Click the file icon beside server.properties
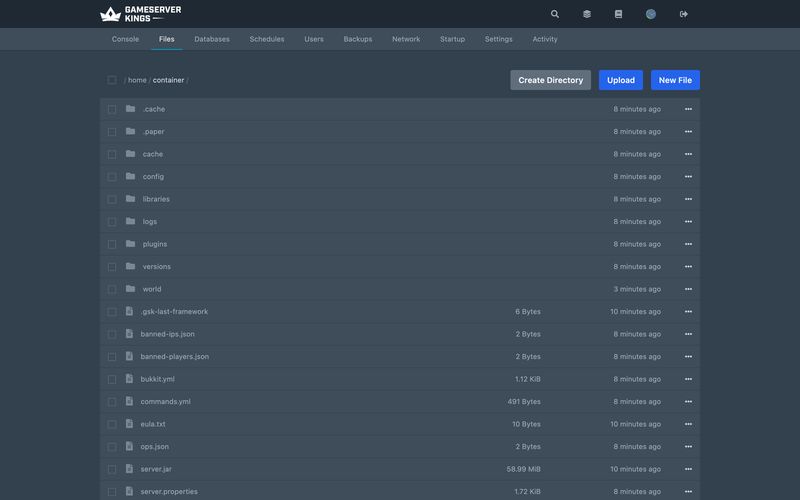Screen dimensions: 800x500 pyautogui.click(x=130, y=490)
